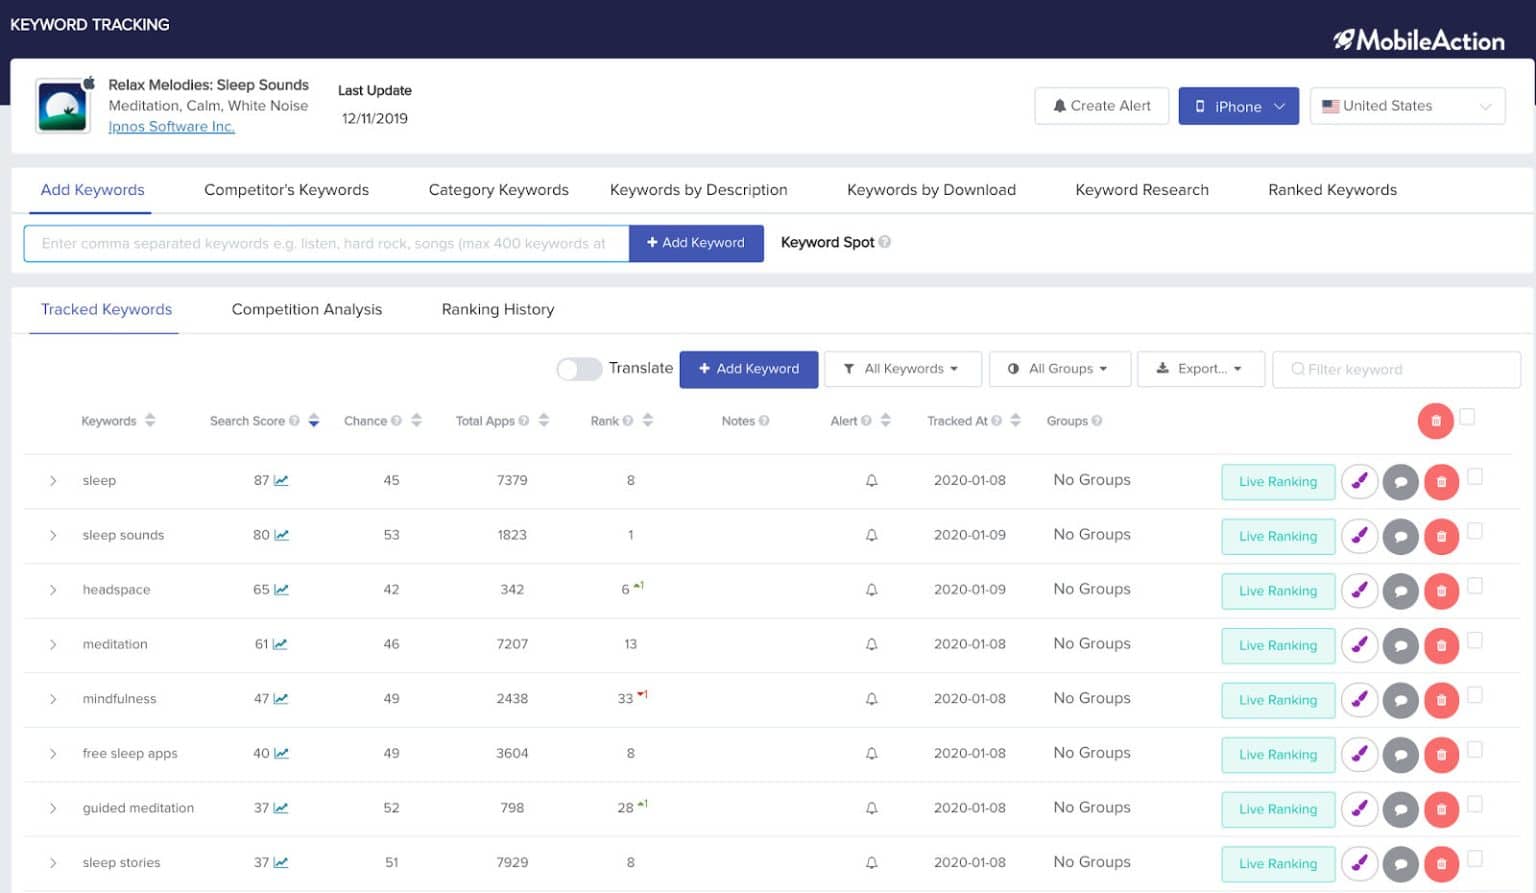Switch to Competitor's Keywords tab

[x=286, y=190]
